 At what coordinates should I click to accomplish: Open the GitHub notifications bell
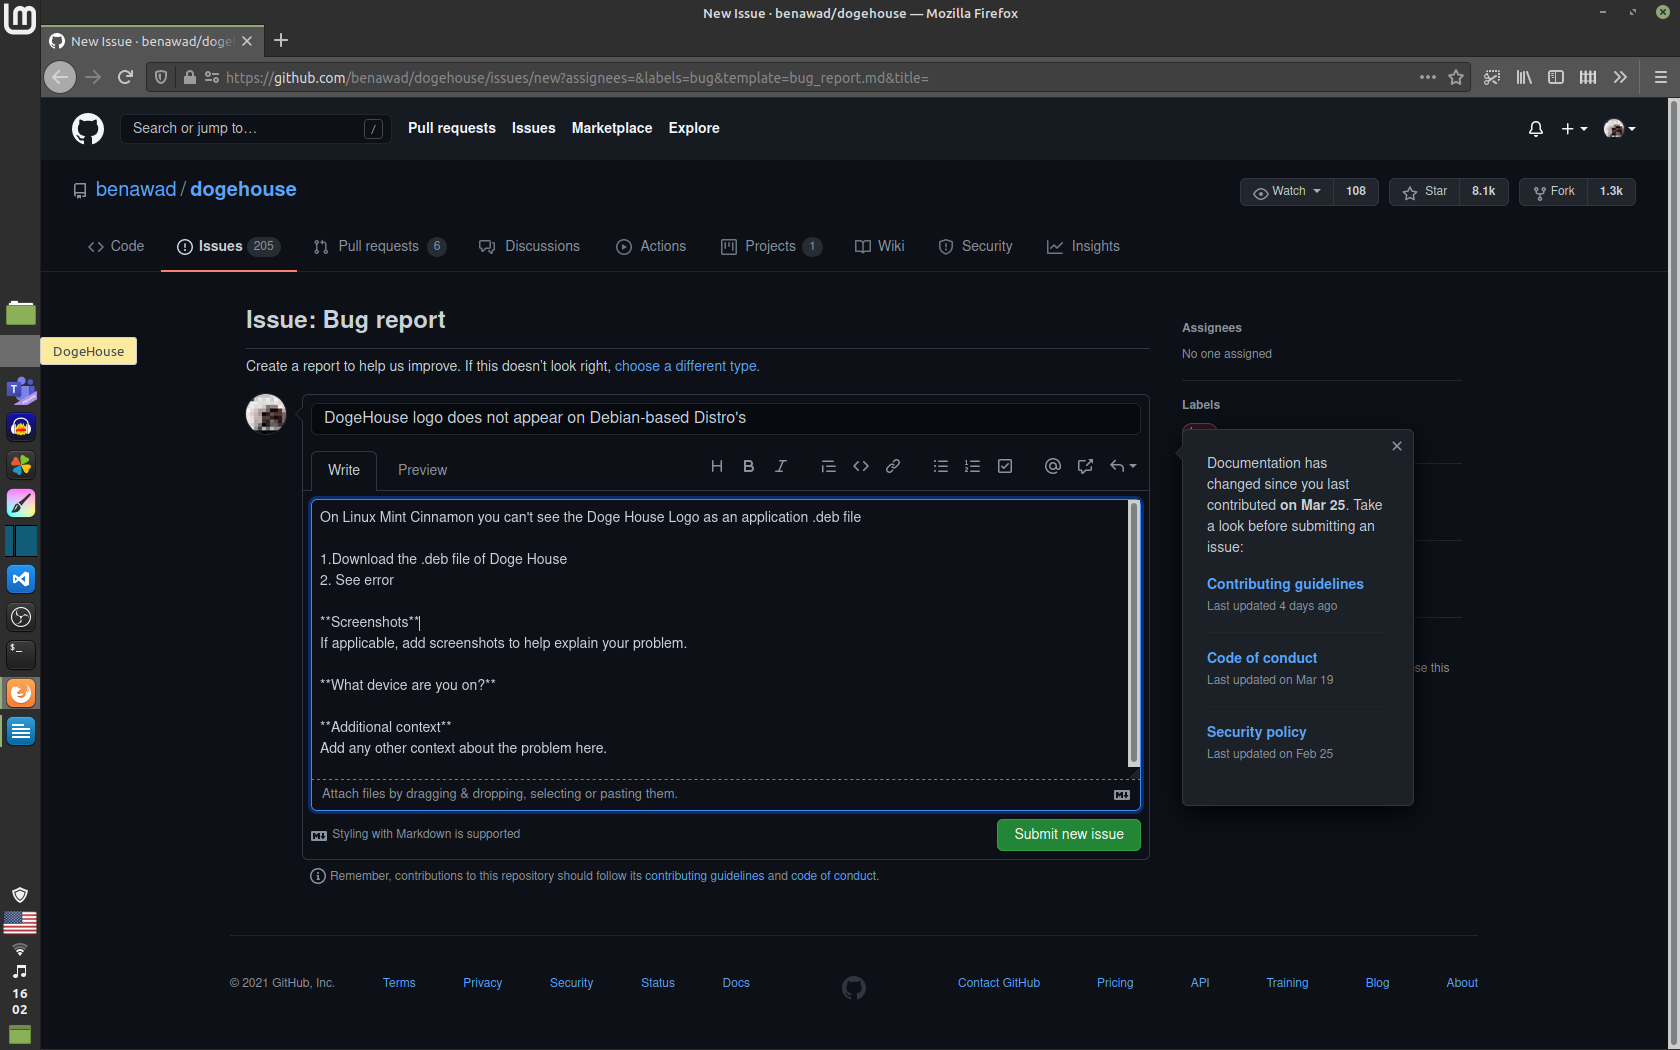1536,128
